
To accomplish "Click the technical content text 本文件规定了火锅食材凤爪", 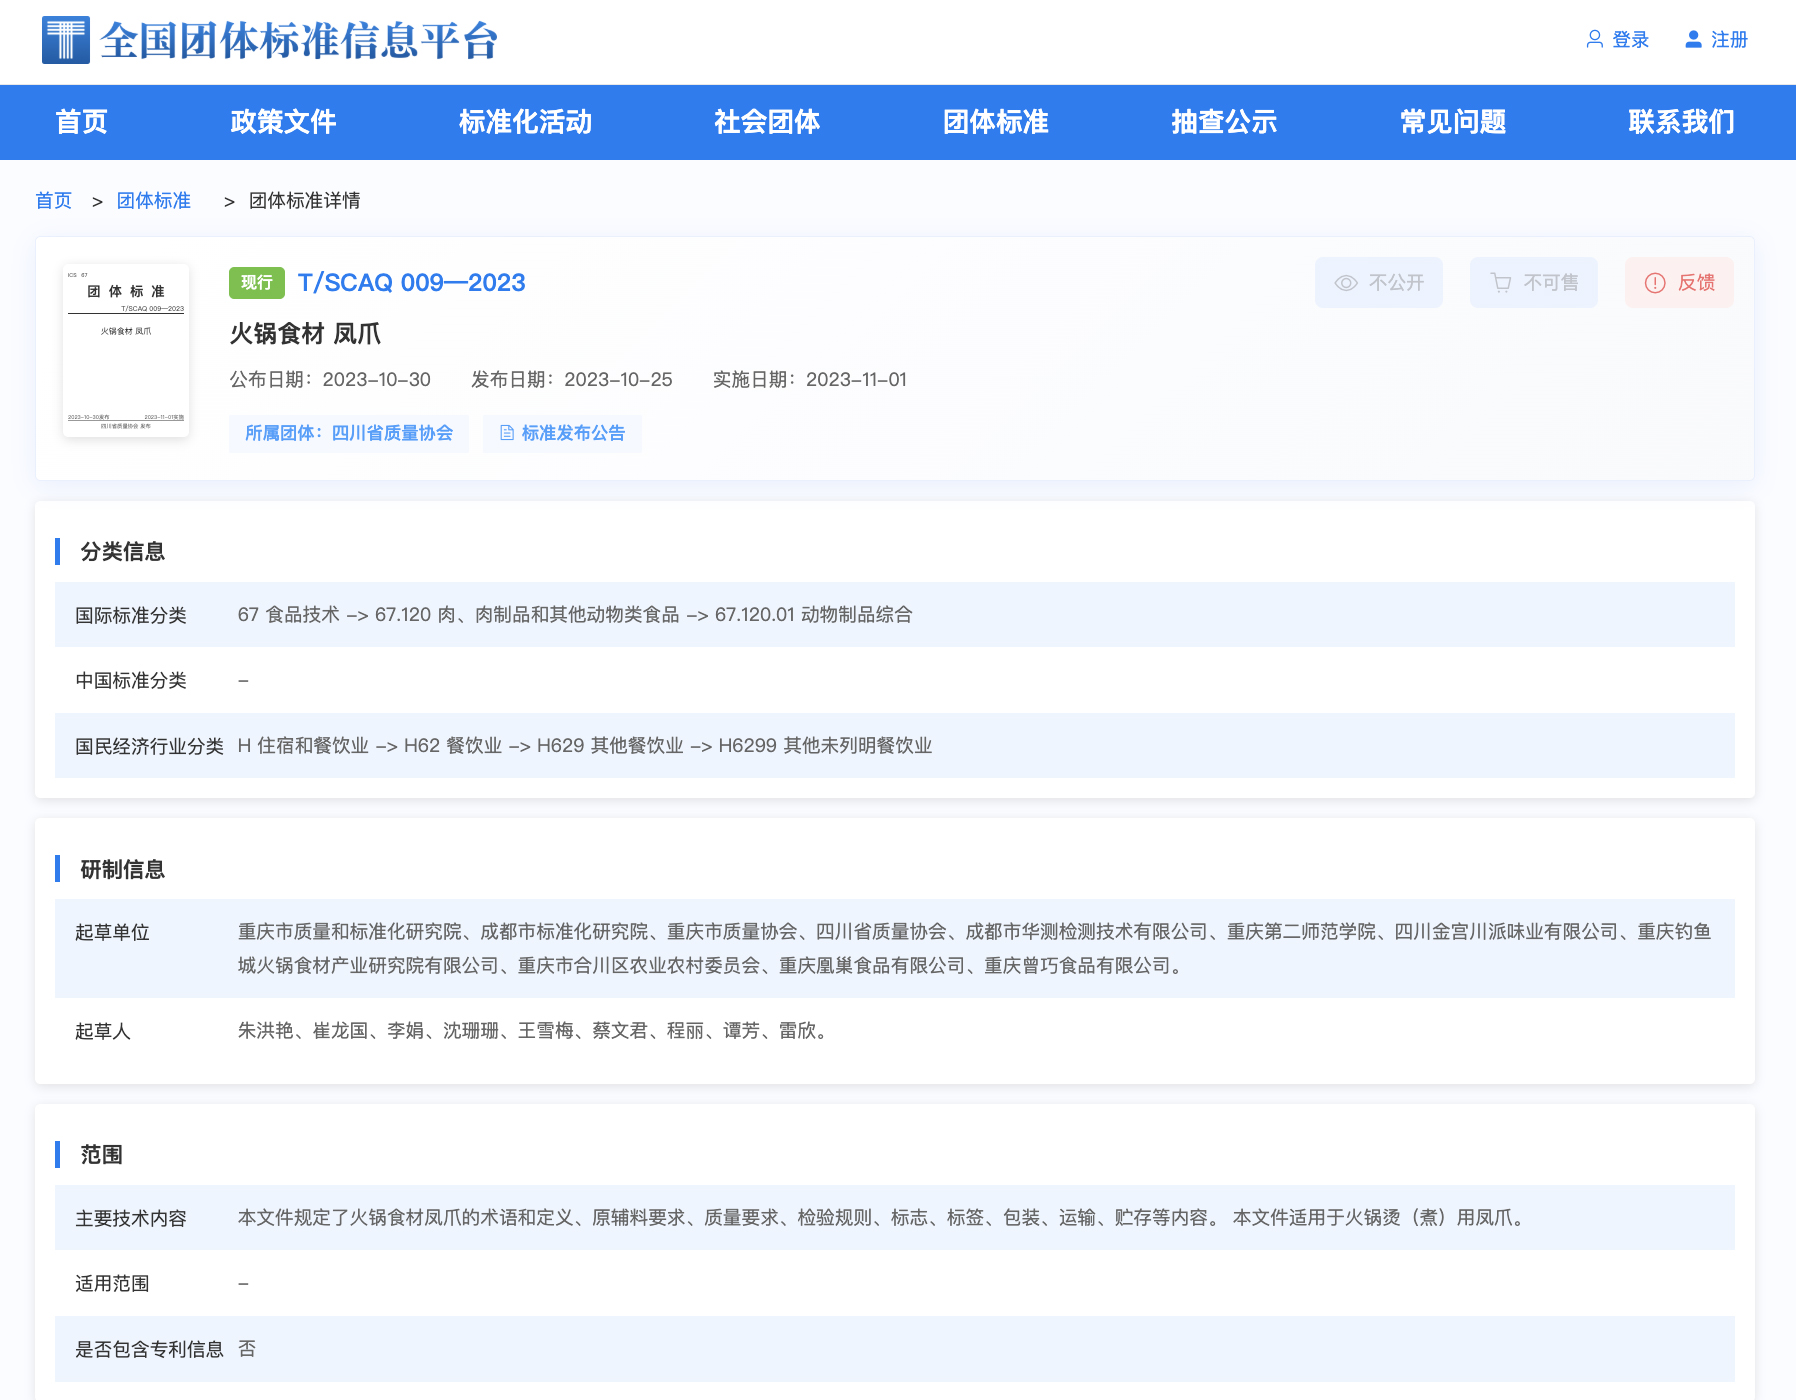I will pos(883,1218).
